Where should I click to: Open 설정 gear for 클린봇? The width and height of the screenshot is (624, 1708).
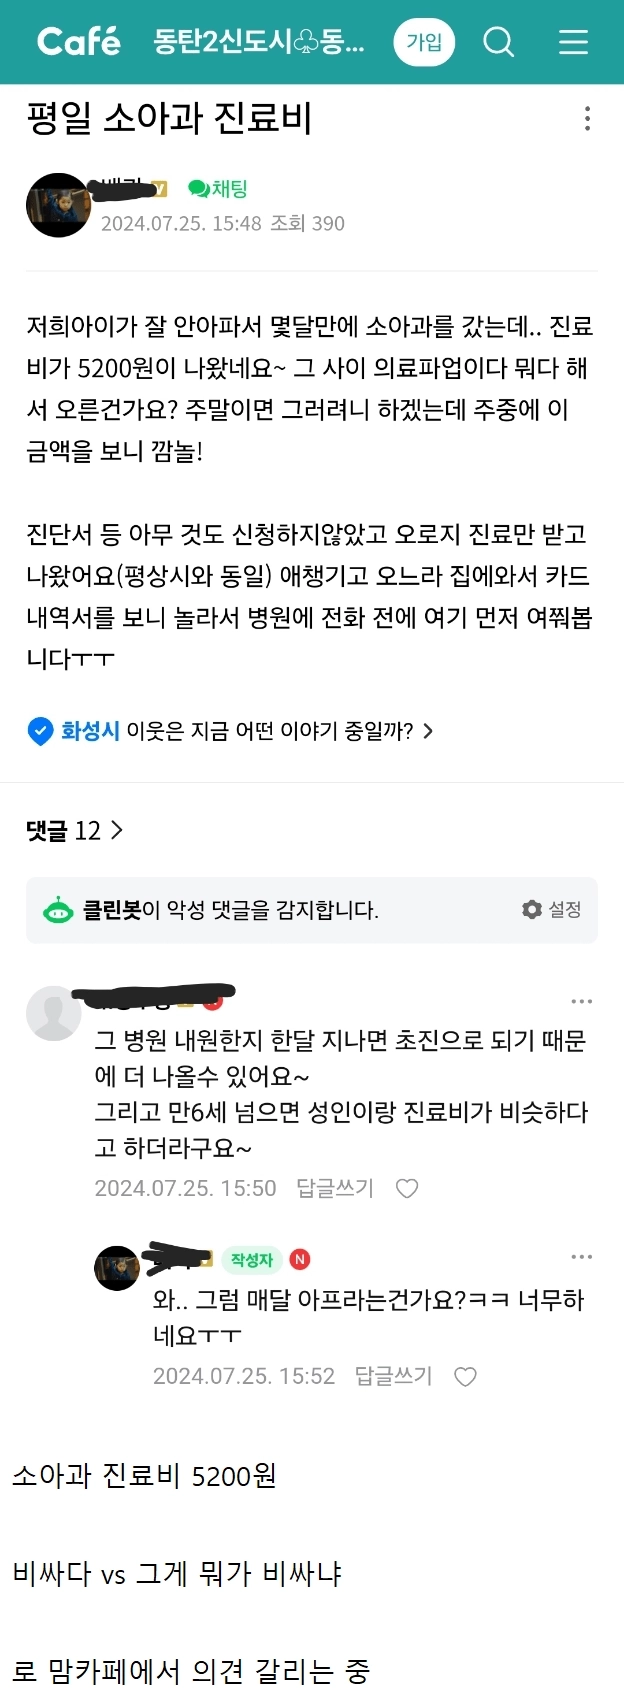click(x=551, y=909)
